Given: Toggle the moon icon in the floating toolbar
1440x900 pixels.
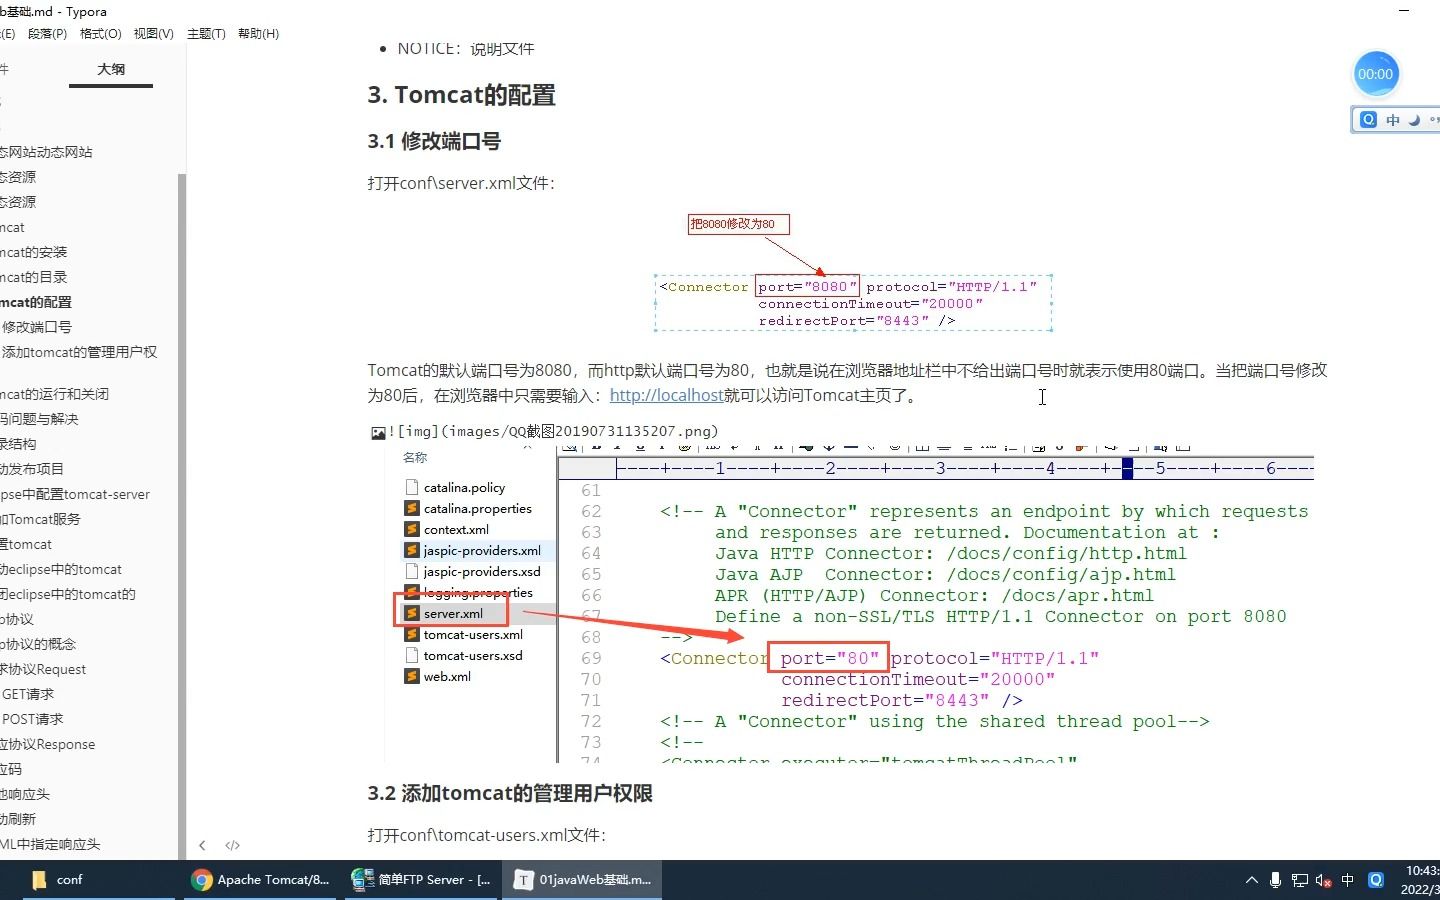Looking at the screenshot, I should 1415,119.
